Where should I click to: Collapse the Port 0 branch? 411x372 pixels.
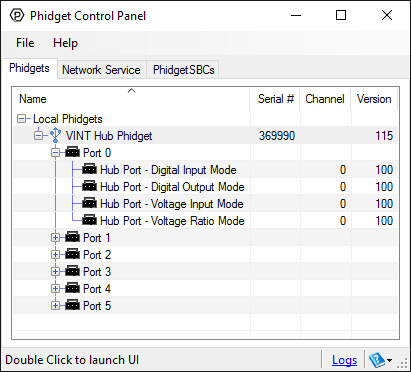(x=55, y=153)
